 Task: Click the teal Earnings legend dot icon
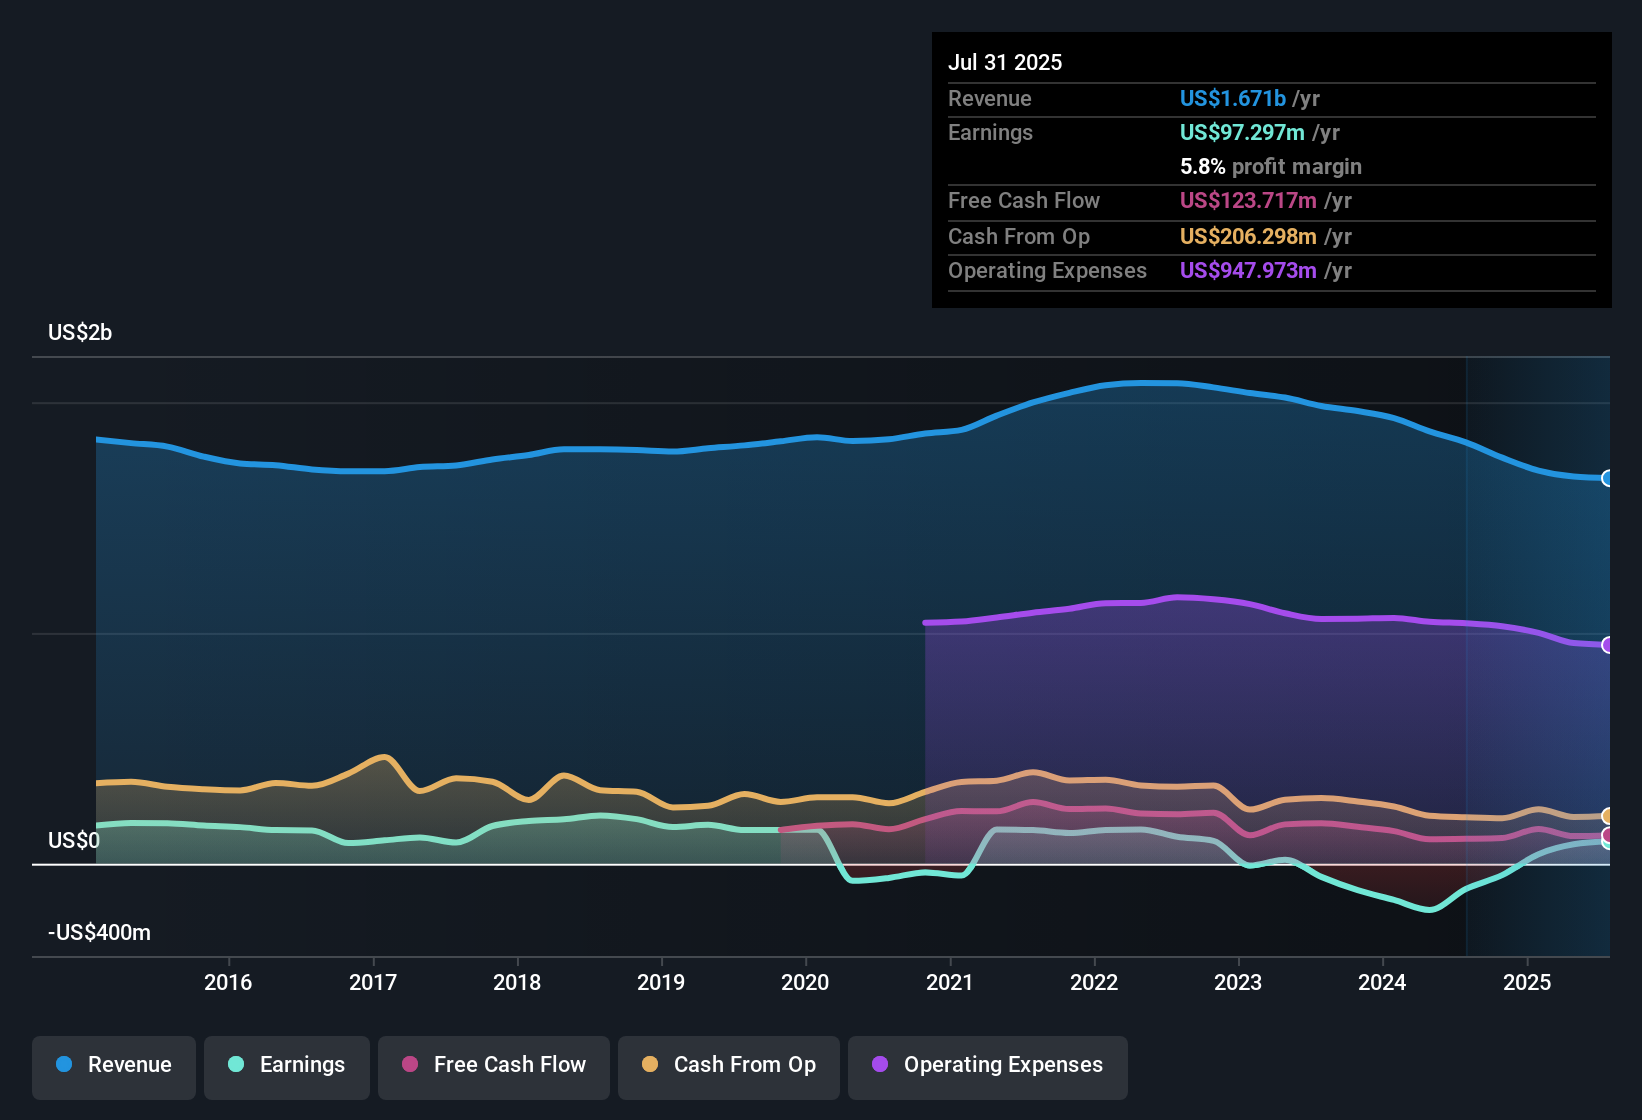click(237, 1065)
